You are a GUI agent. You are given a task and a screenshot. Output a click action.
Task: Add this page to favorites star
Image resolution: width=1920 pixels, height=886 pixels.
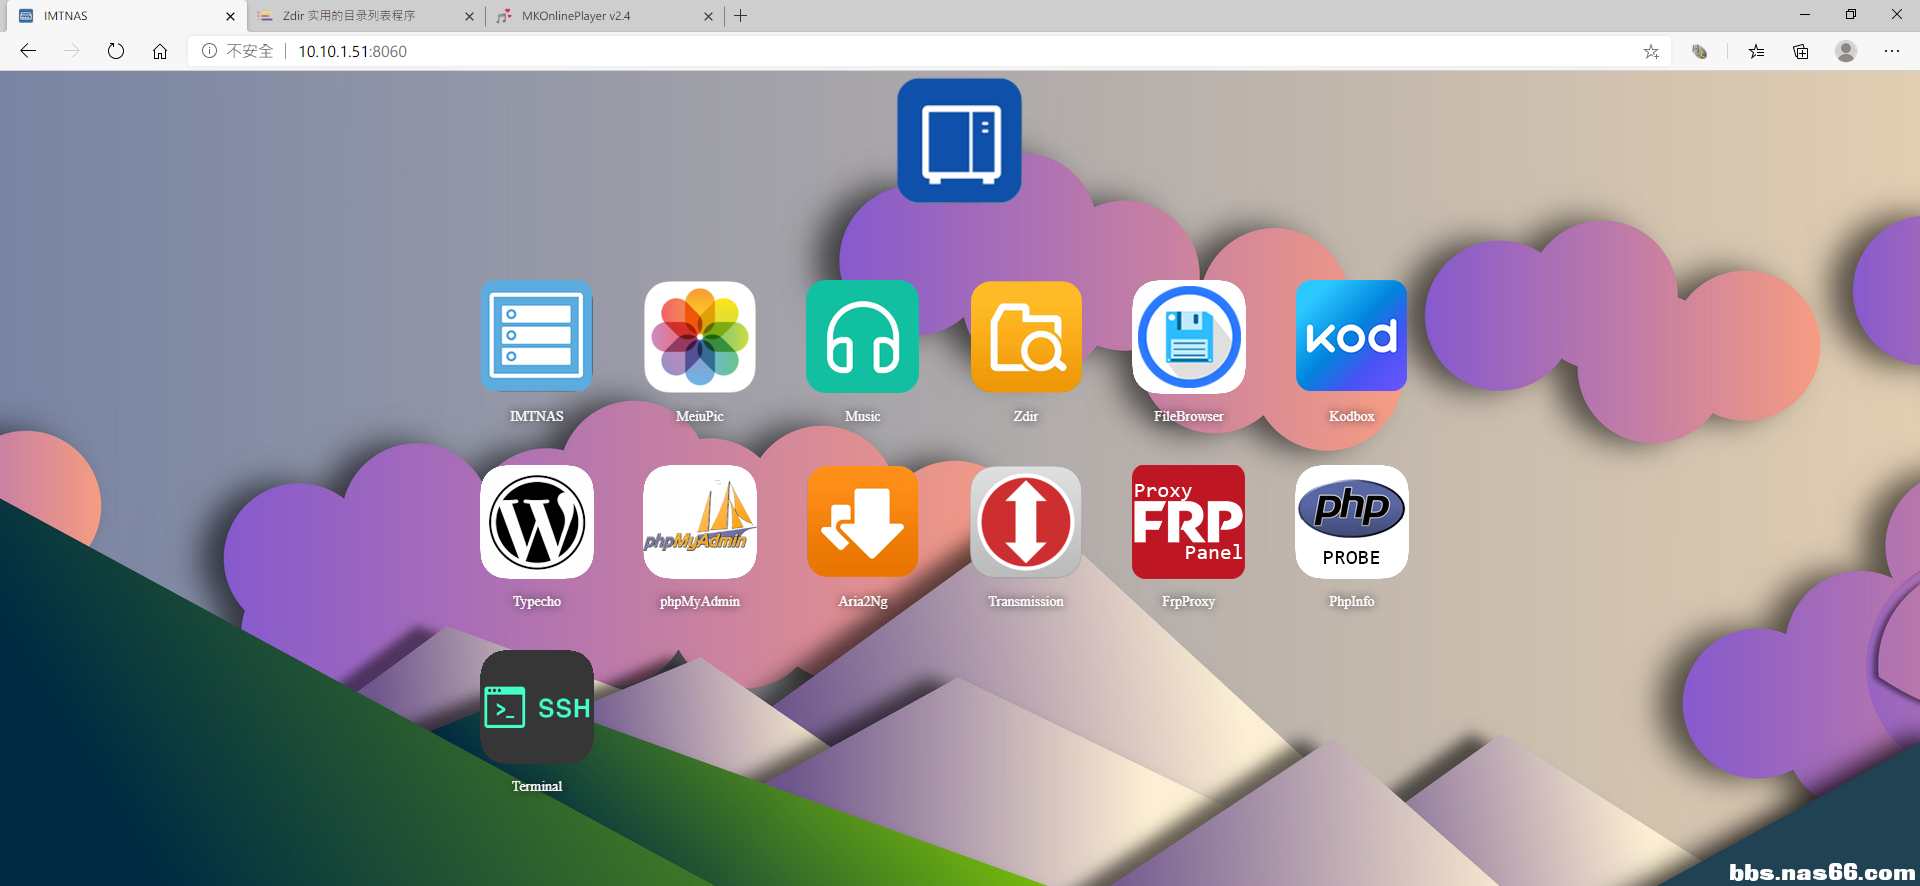tap(1651, 51)
